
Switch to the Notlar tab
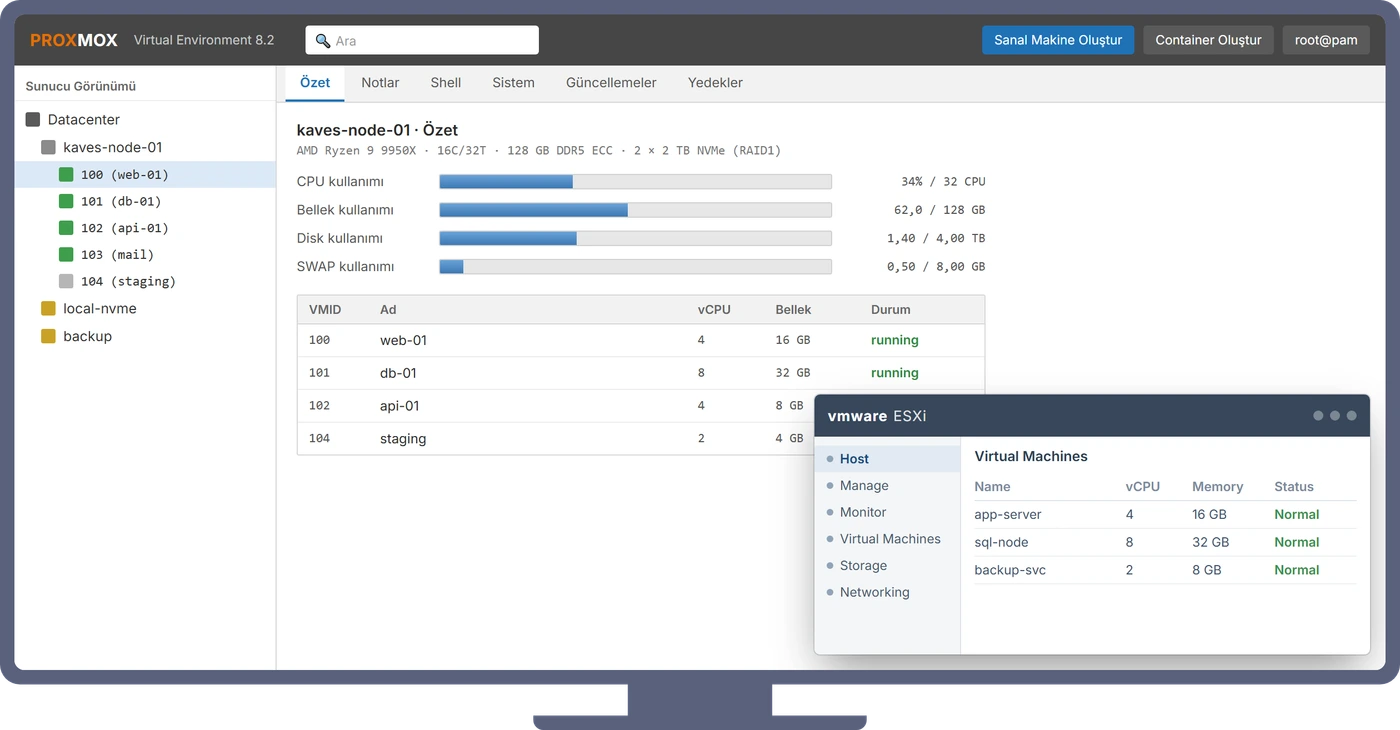pos(380,83)
